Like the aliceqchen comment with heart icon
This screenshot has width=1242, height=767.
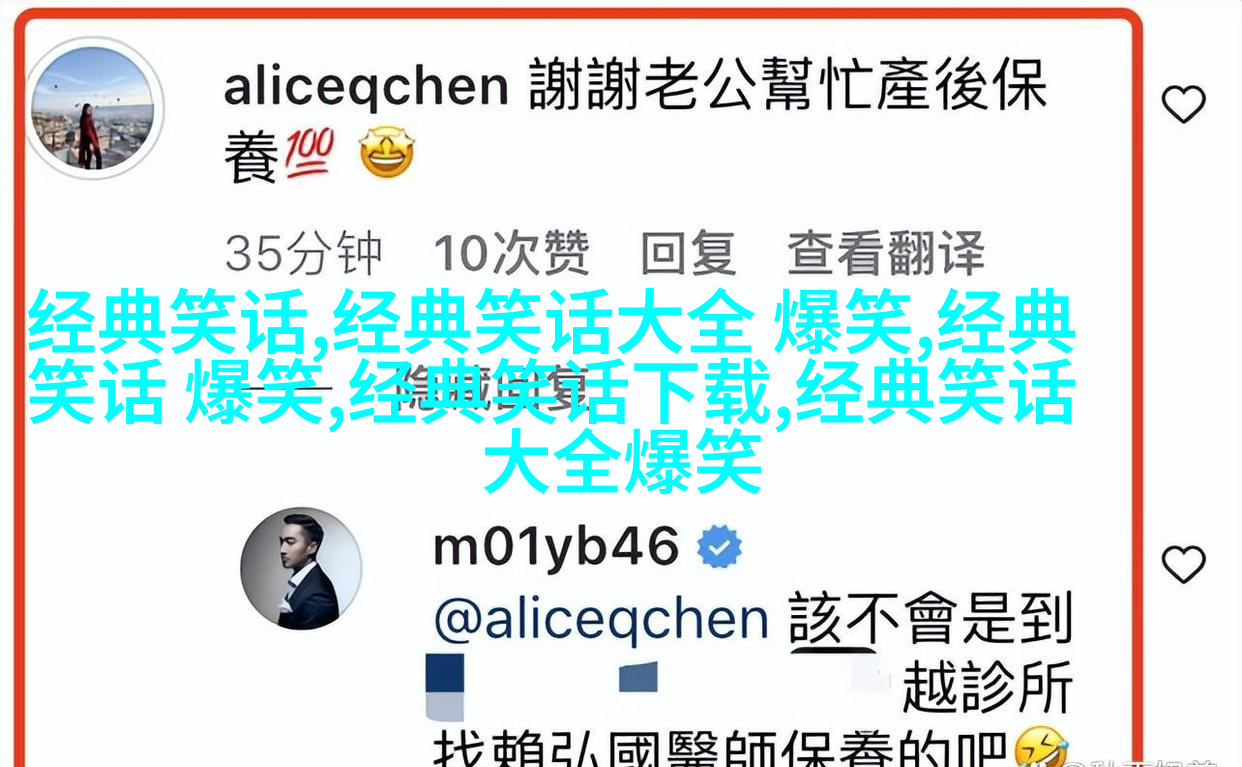point(1183,104)
